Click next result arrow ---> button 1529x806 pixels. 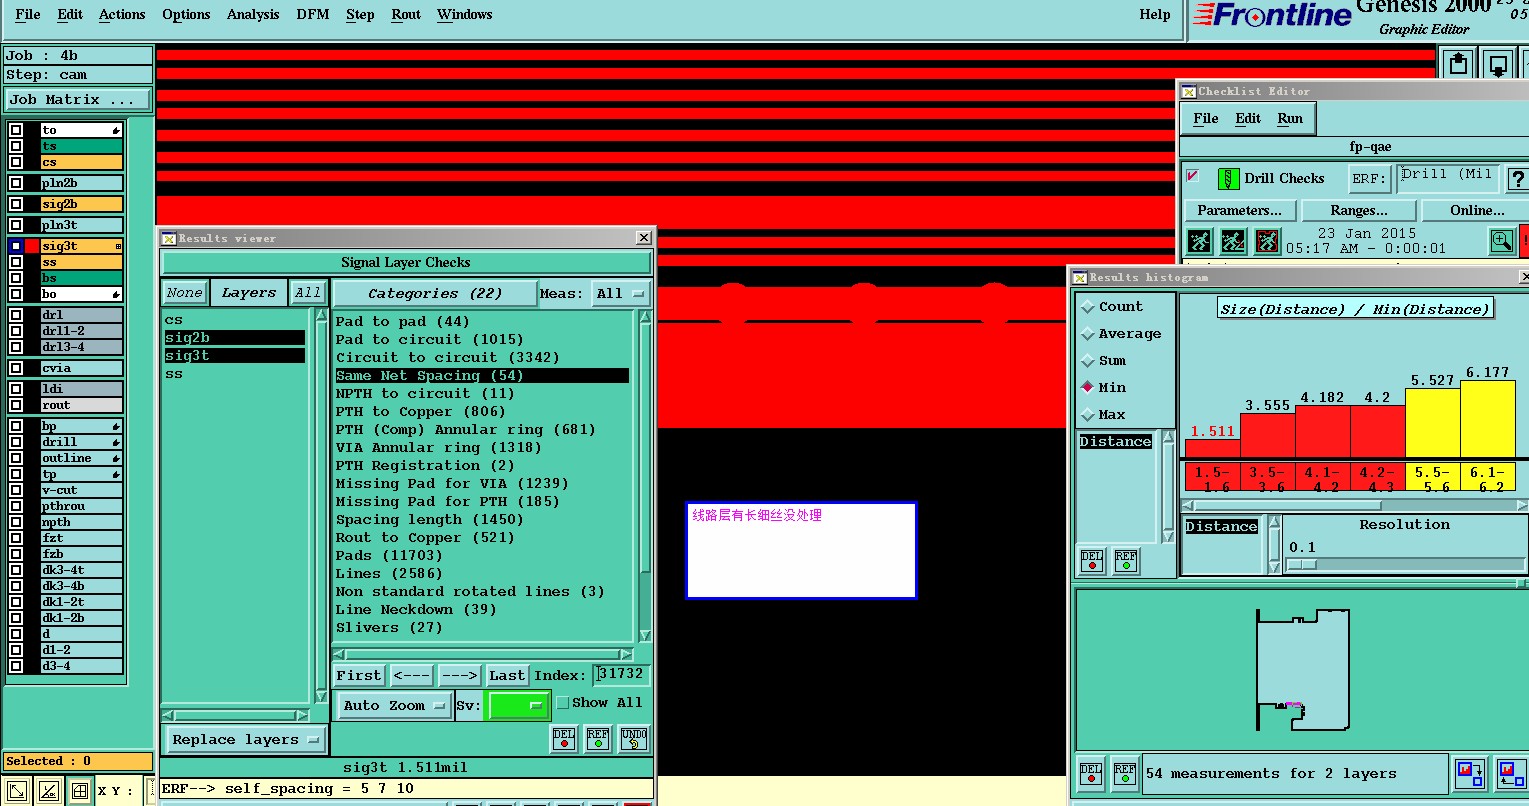pyautogui.click(x=459, y=676)
